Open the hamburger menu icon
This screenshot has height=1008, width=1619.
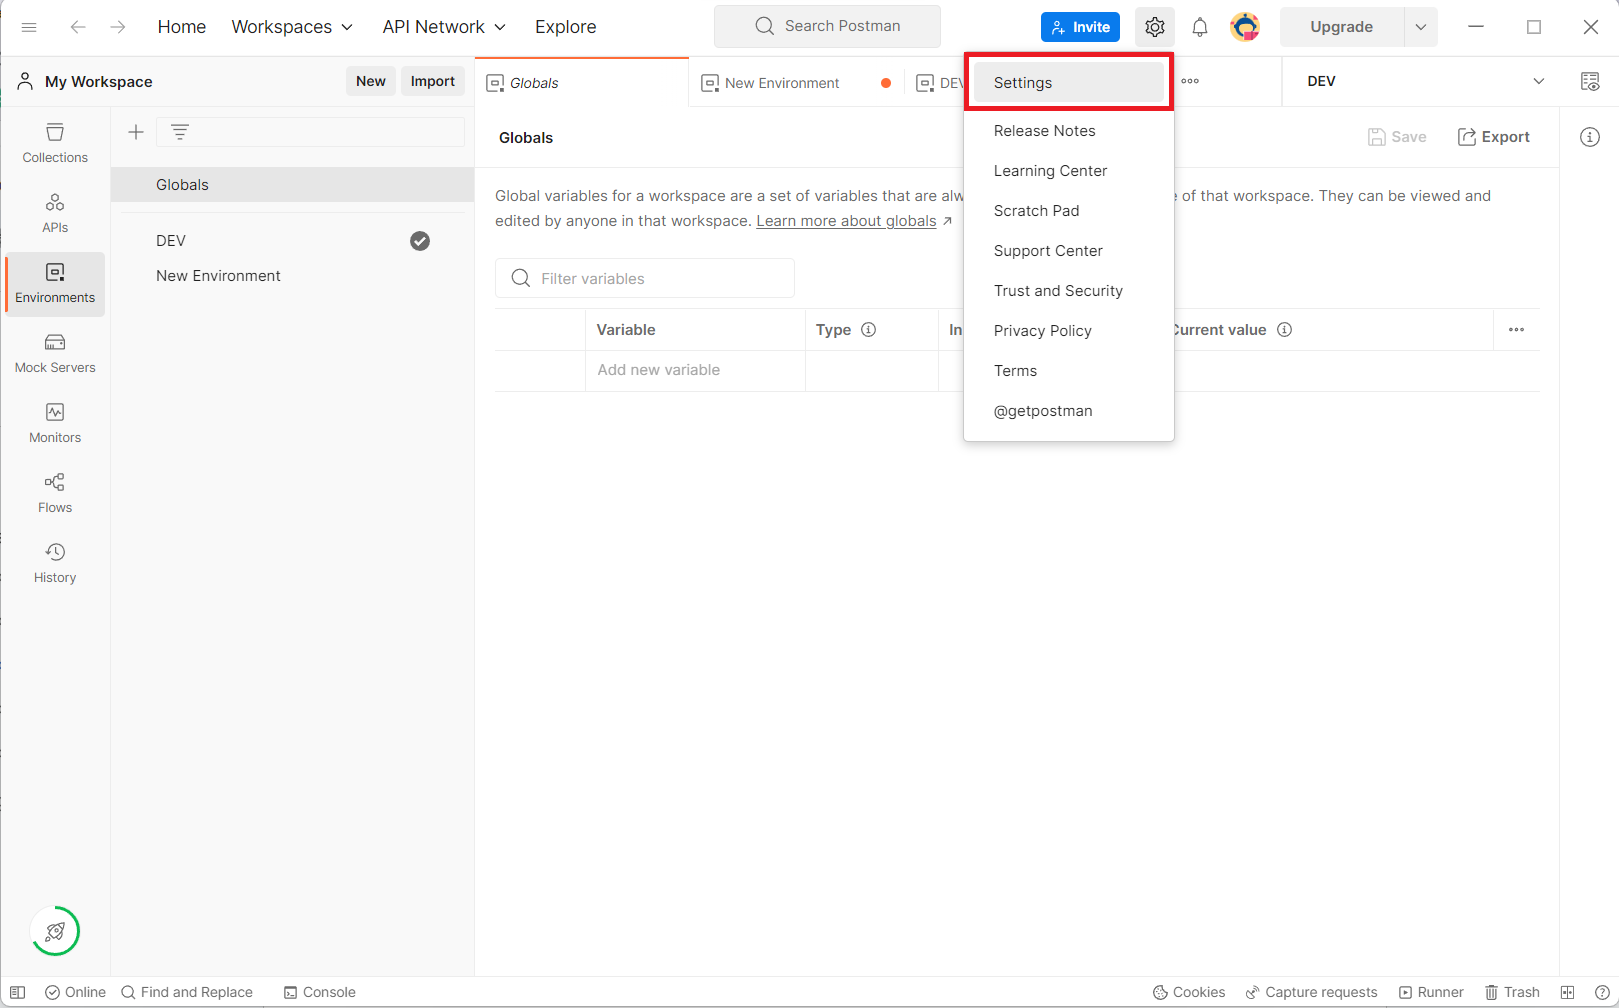click(29, 27)
